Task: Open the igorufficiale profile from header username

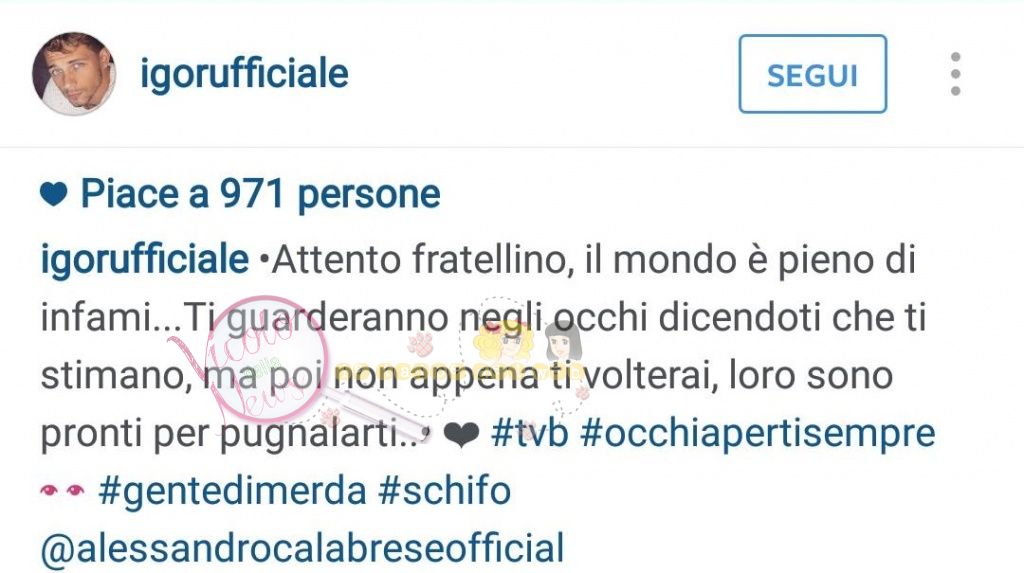Action: pyautogui.click(x=244, y=74)
